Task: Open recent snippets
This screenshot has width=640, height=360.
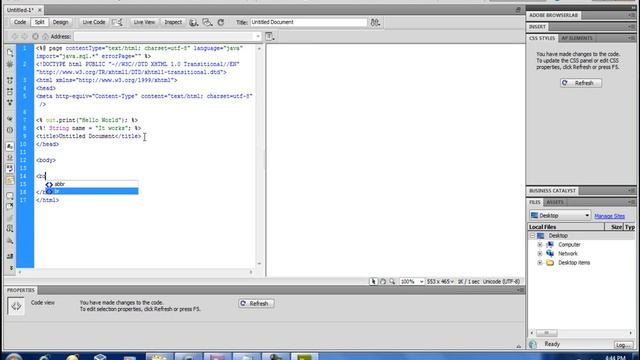Action: [x=10, y=229]
